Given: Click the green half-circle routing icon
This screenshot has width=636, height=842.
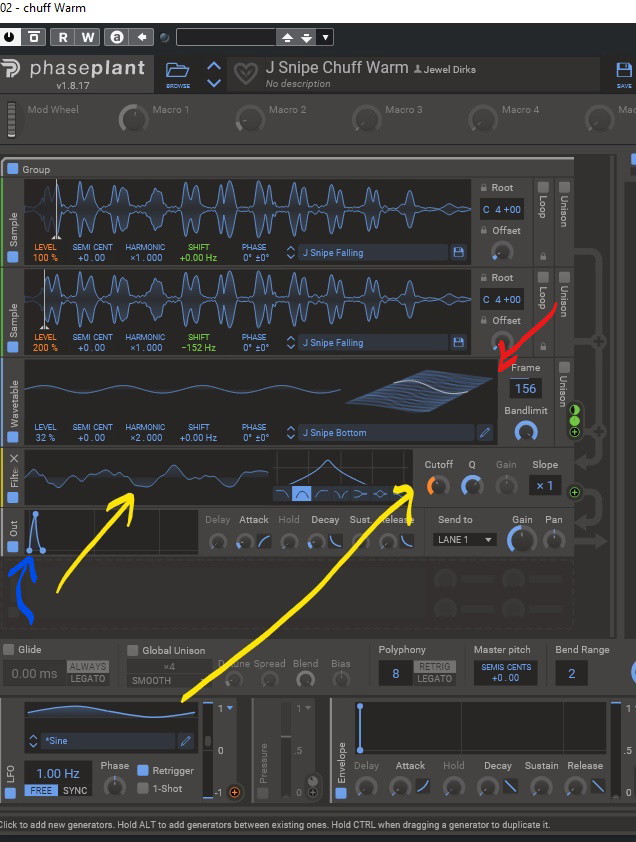Looking at the screenshot, I should click(x=574, y=410).
